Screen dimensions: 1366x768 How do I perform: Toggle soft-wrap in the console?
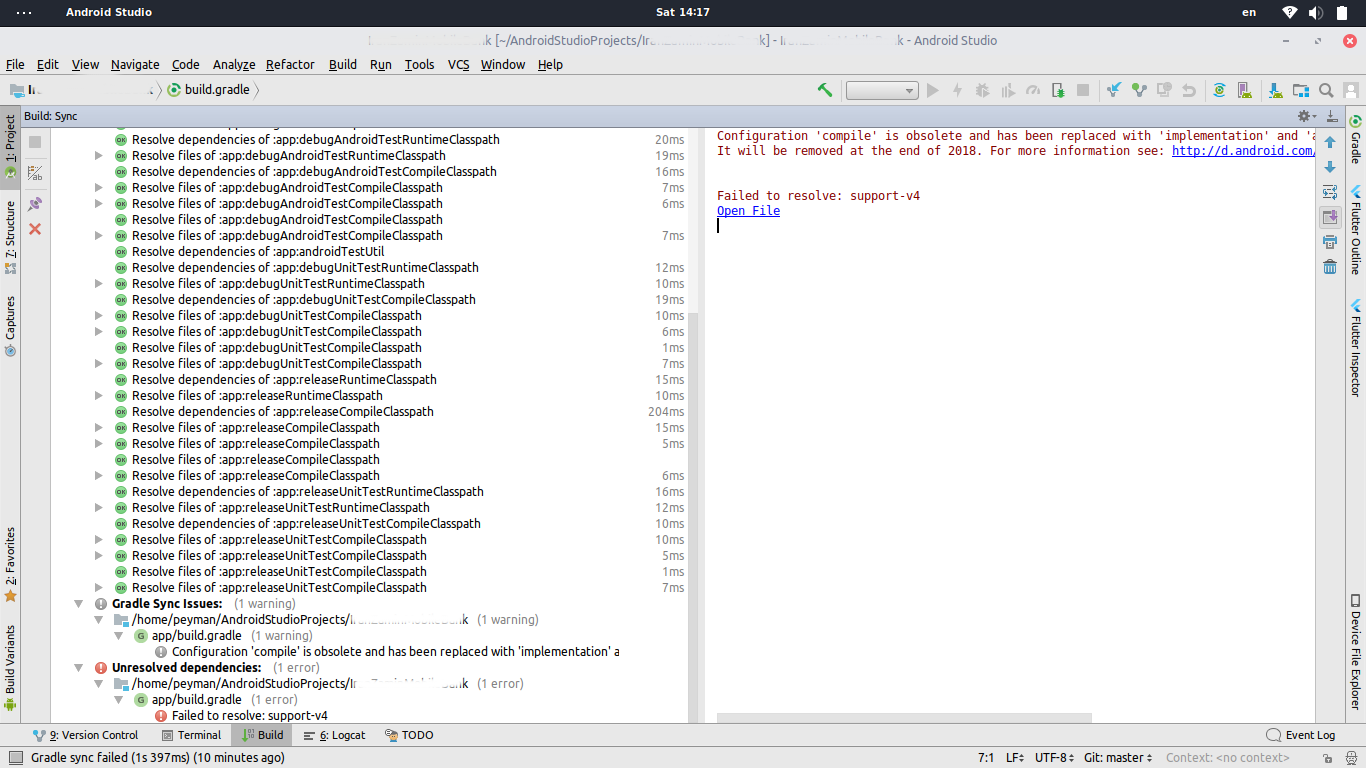pos(1330,192)
